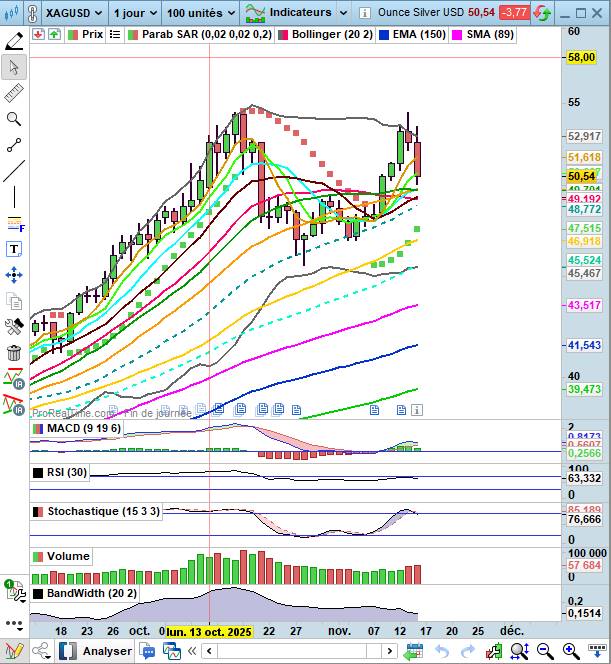Viewport: 611px width, 664px height.
Task: Click the Analyser button
Action: [x=96, y=651]
